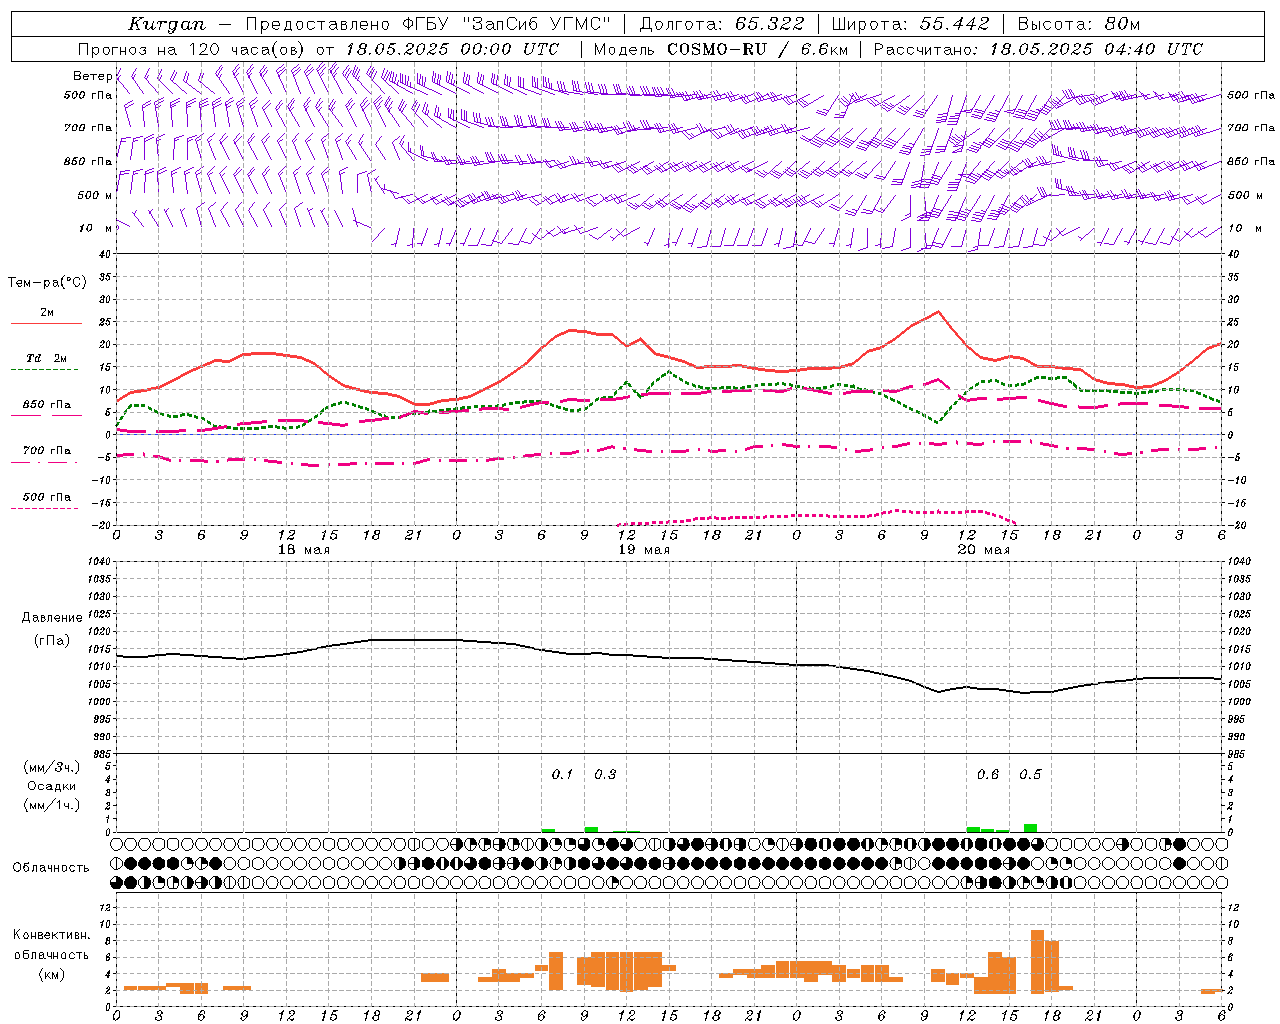Click the 0.3 precipitation amount

tap(605, 775)
